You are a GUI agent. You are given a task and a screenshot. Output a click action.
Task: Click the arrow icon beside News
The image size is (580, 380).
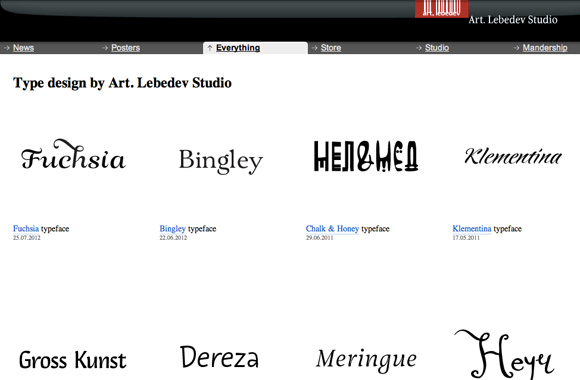coord(7,48)
